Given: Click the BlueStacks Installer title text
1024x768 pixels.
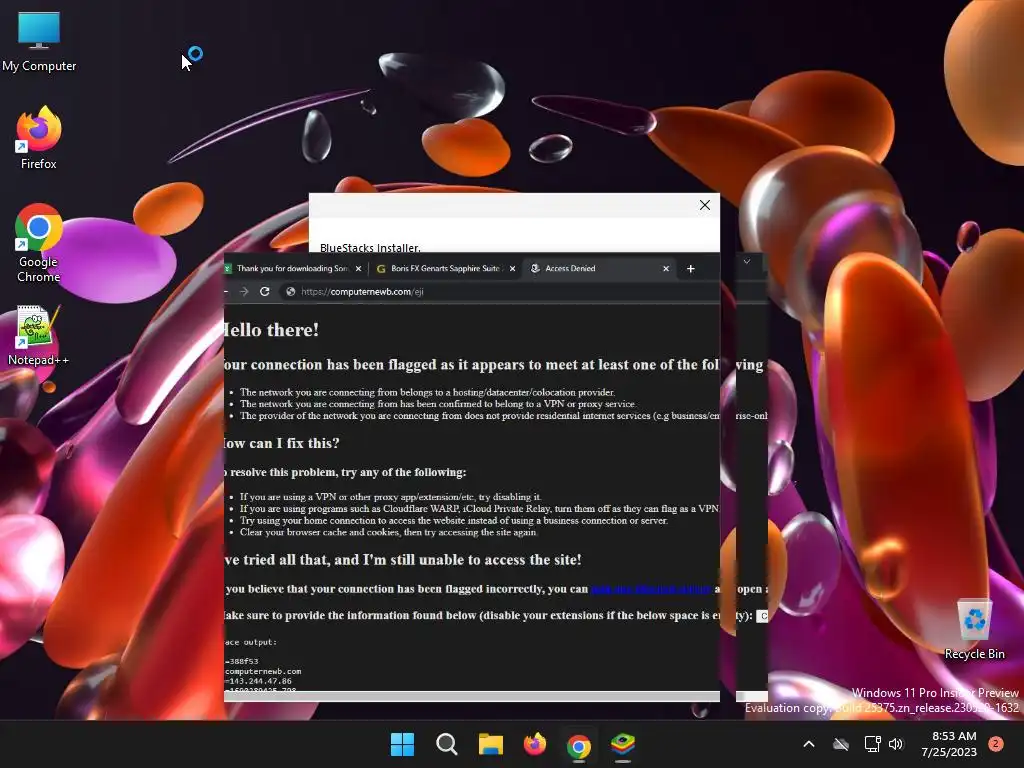Looking at the screenshot, I should 370,248.
